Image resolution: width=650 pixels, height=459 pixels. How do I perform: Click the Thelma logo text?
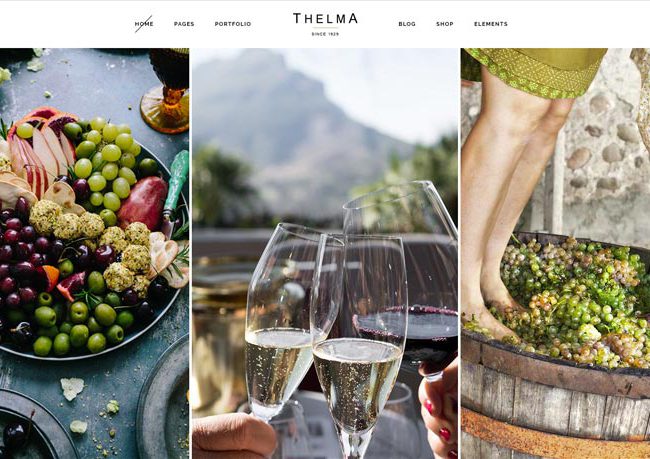(325, 19)
